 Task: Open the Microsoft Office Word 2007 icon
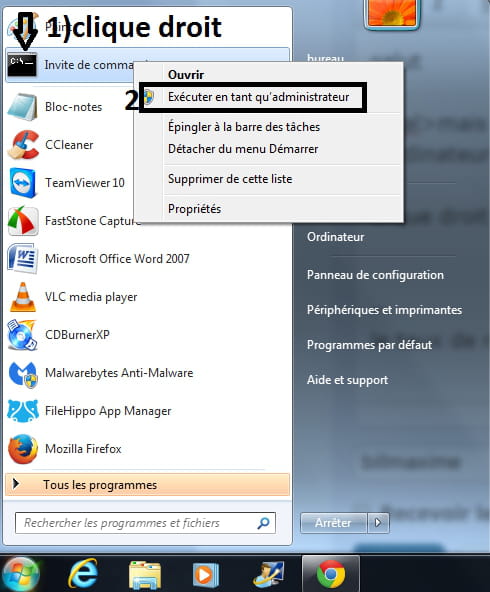coord(23,259)
